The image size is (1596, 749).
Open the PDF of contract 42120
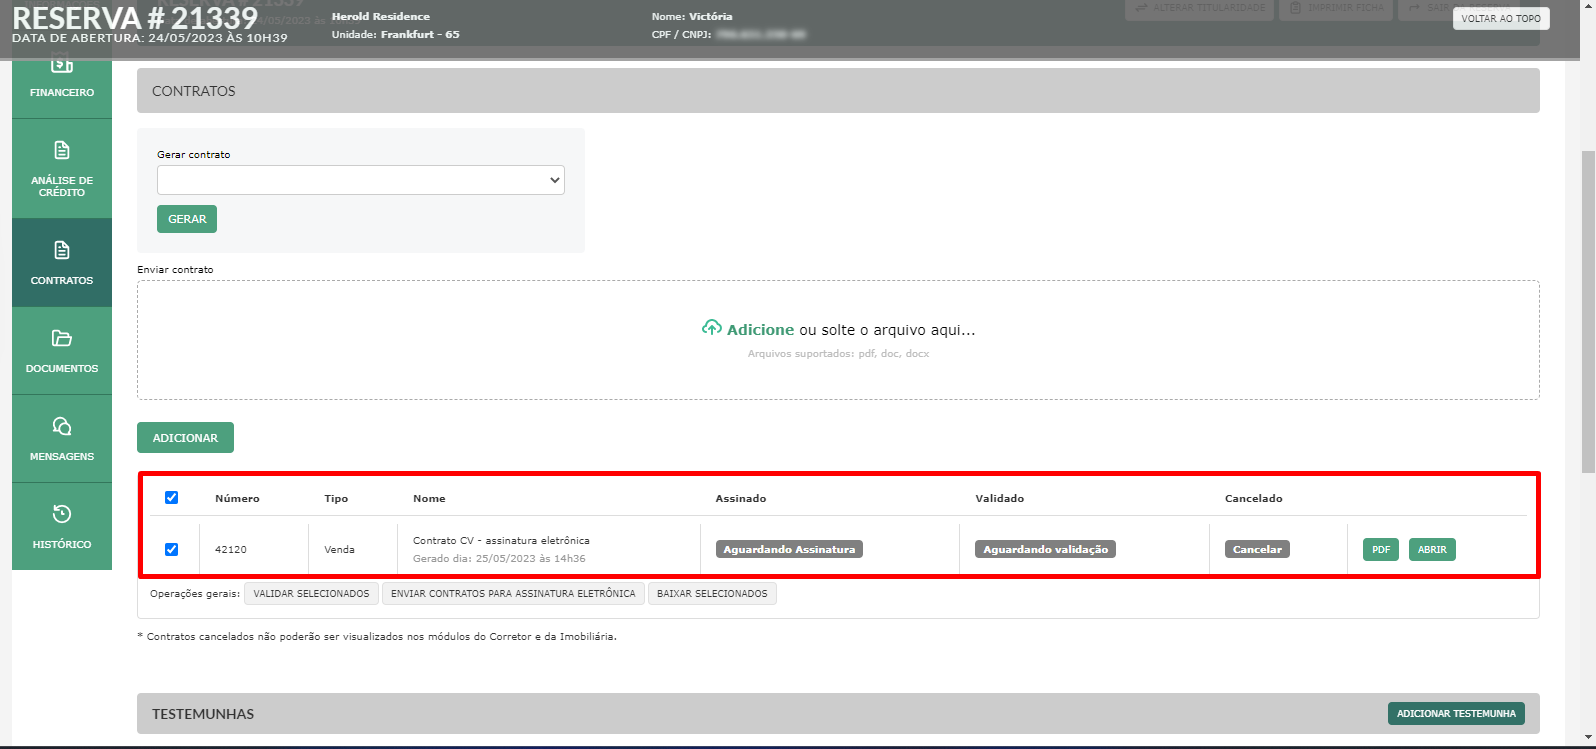click(x=1381, y=549)
